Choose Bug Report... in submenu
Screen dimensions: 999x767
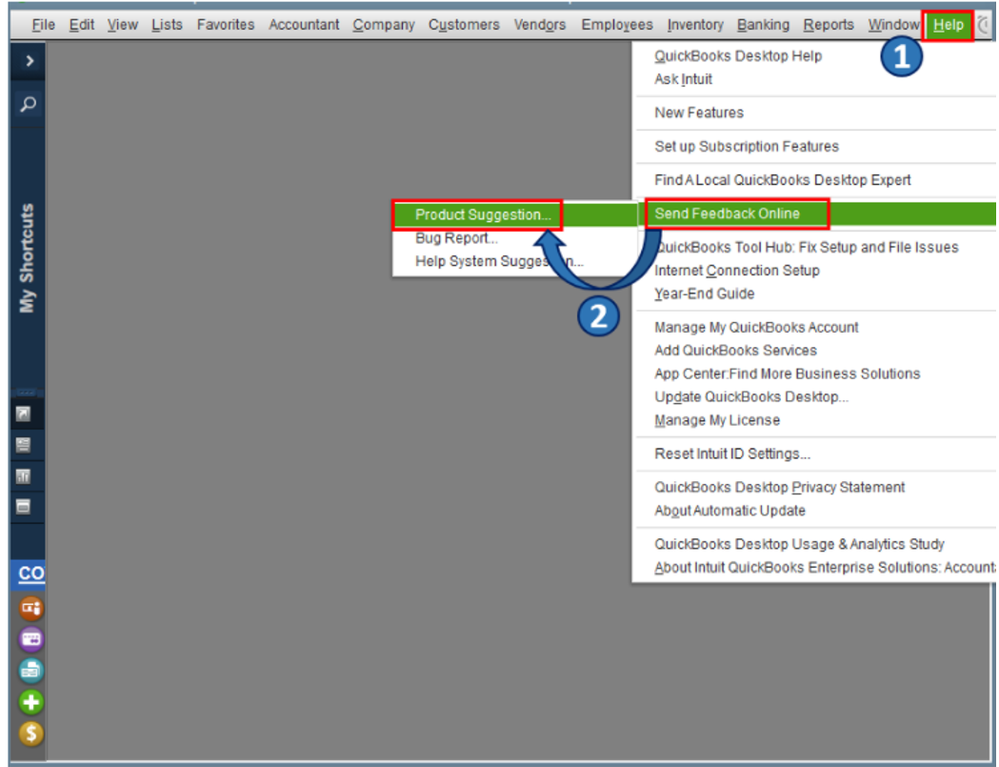tap(456, 238)
